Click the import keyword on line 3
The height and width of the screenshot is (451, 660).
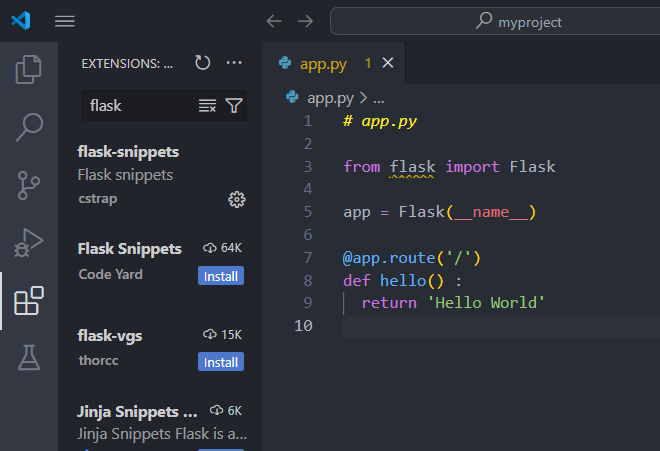[472, 167]
